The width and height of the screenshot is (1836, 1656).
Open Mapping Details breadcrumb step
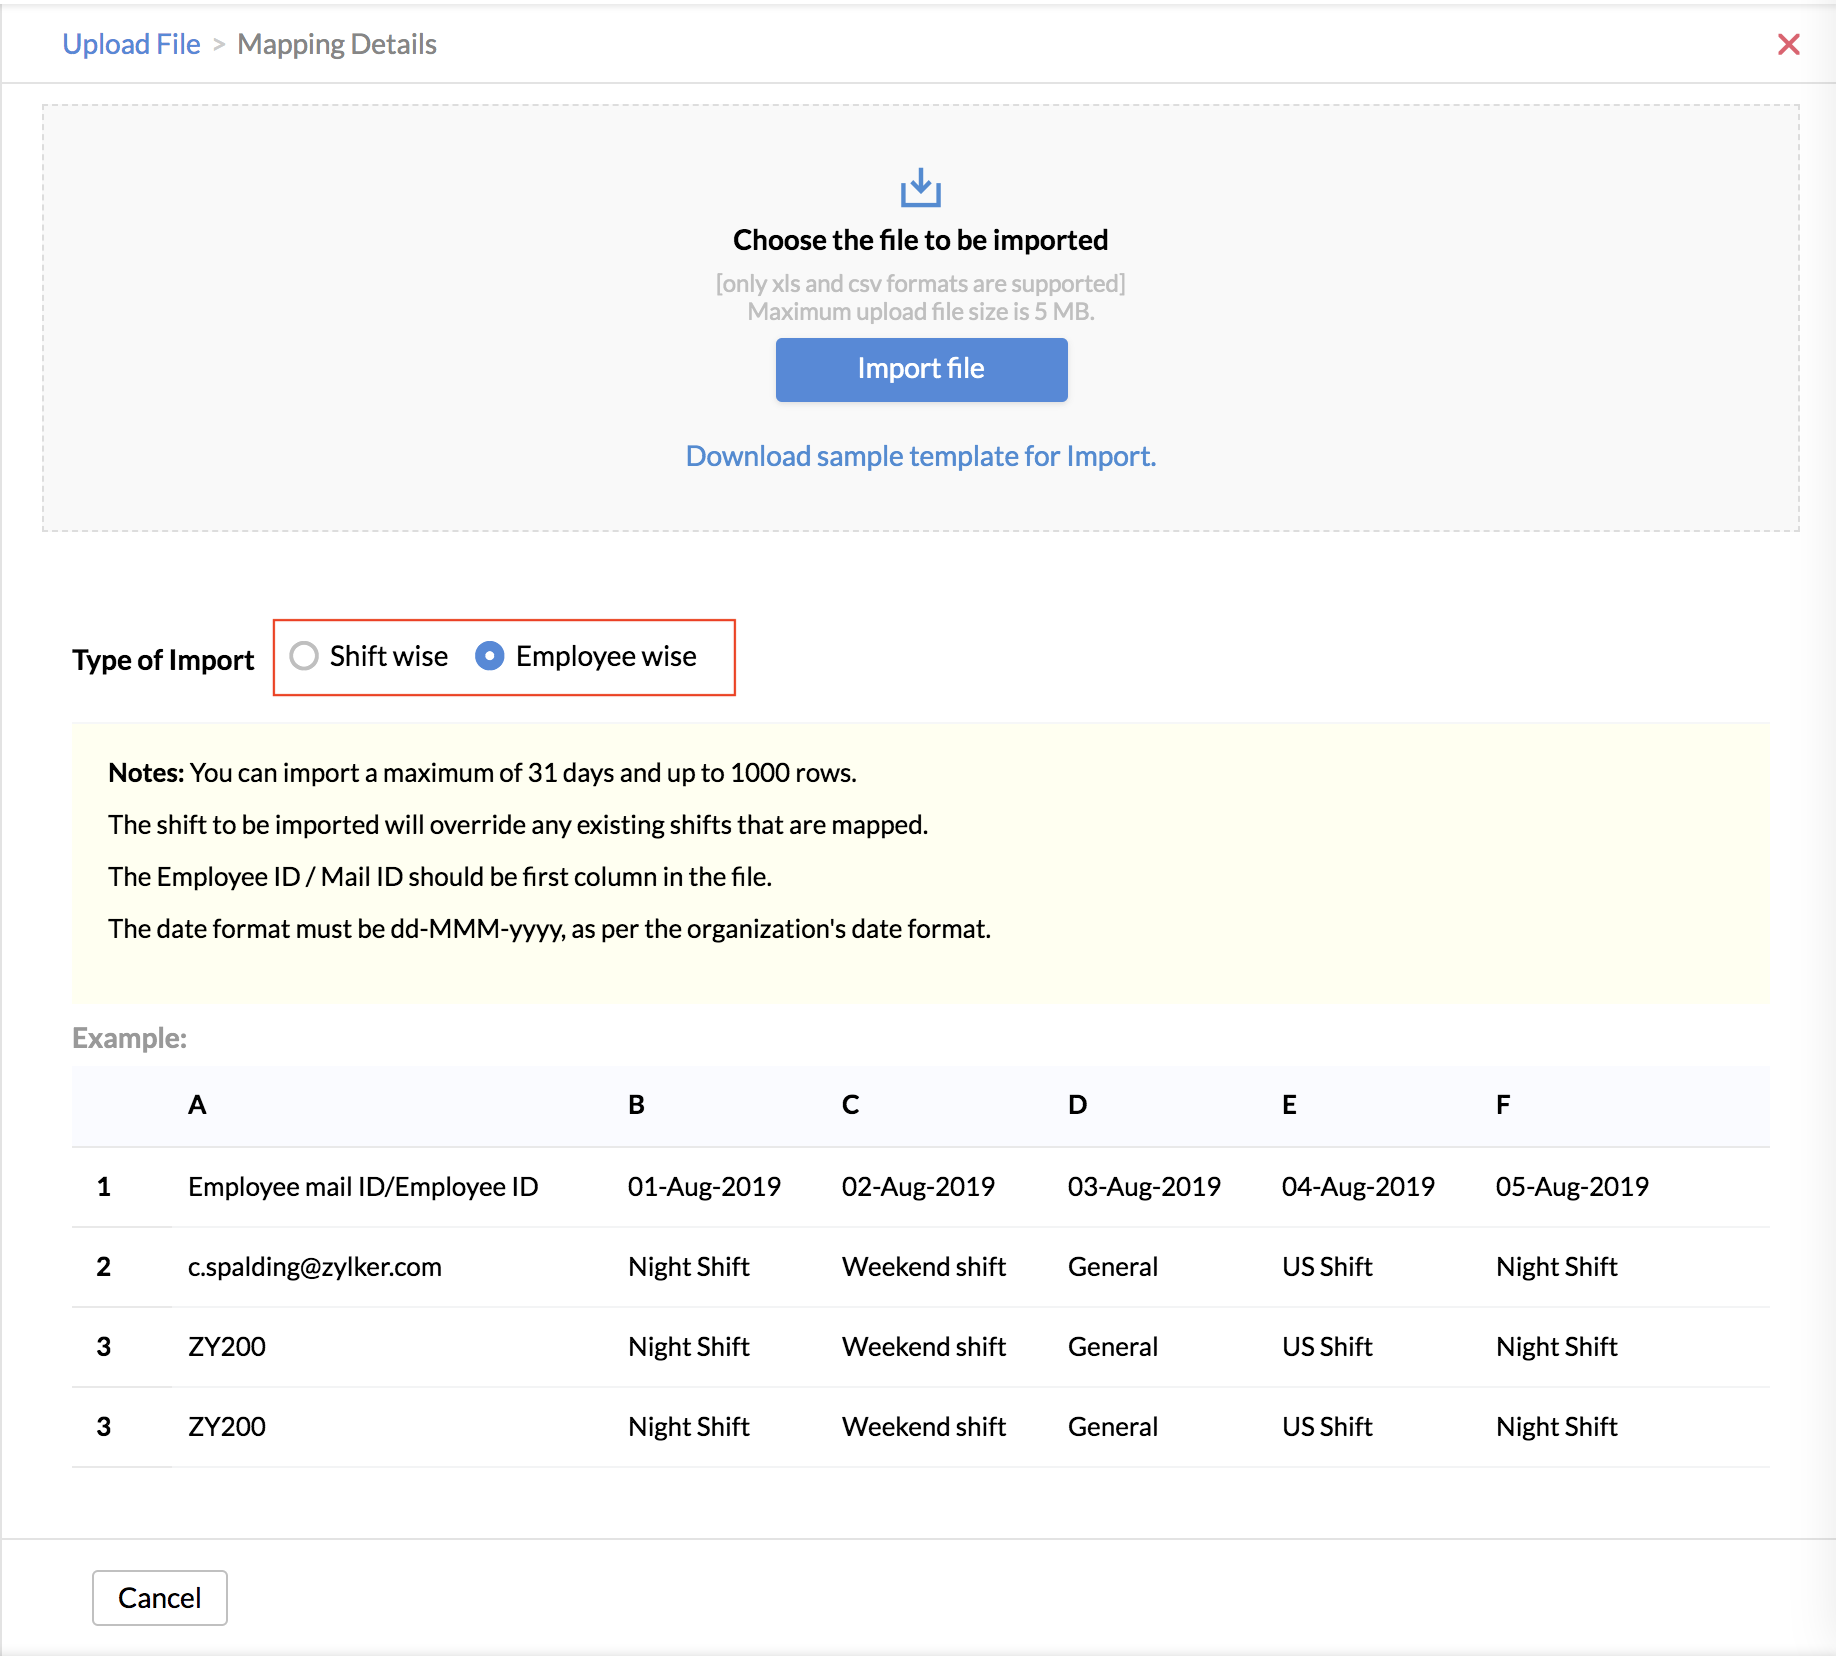[x=336, y=44]
